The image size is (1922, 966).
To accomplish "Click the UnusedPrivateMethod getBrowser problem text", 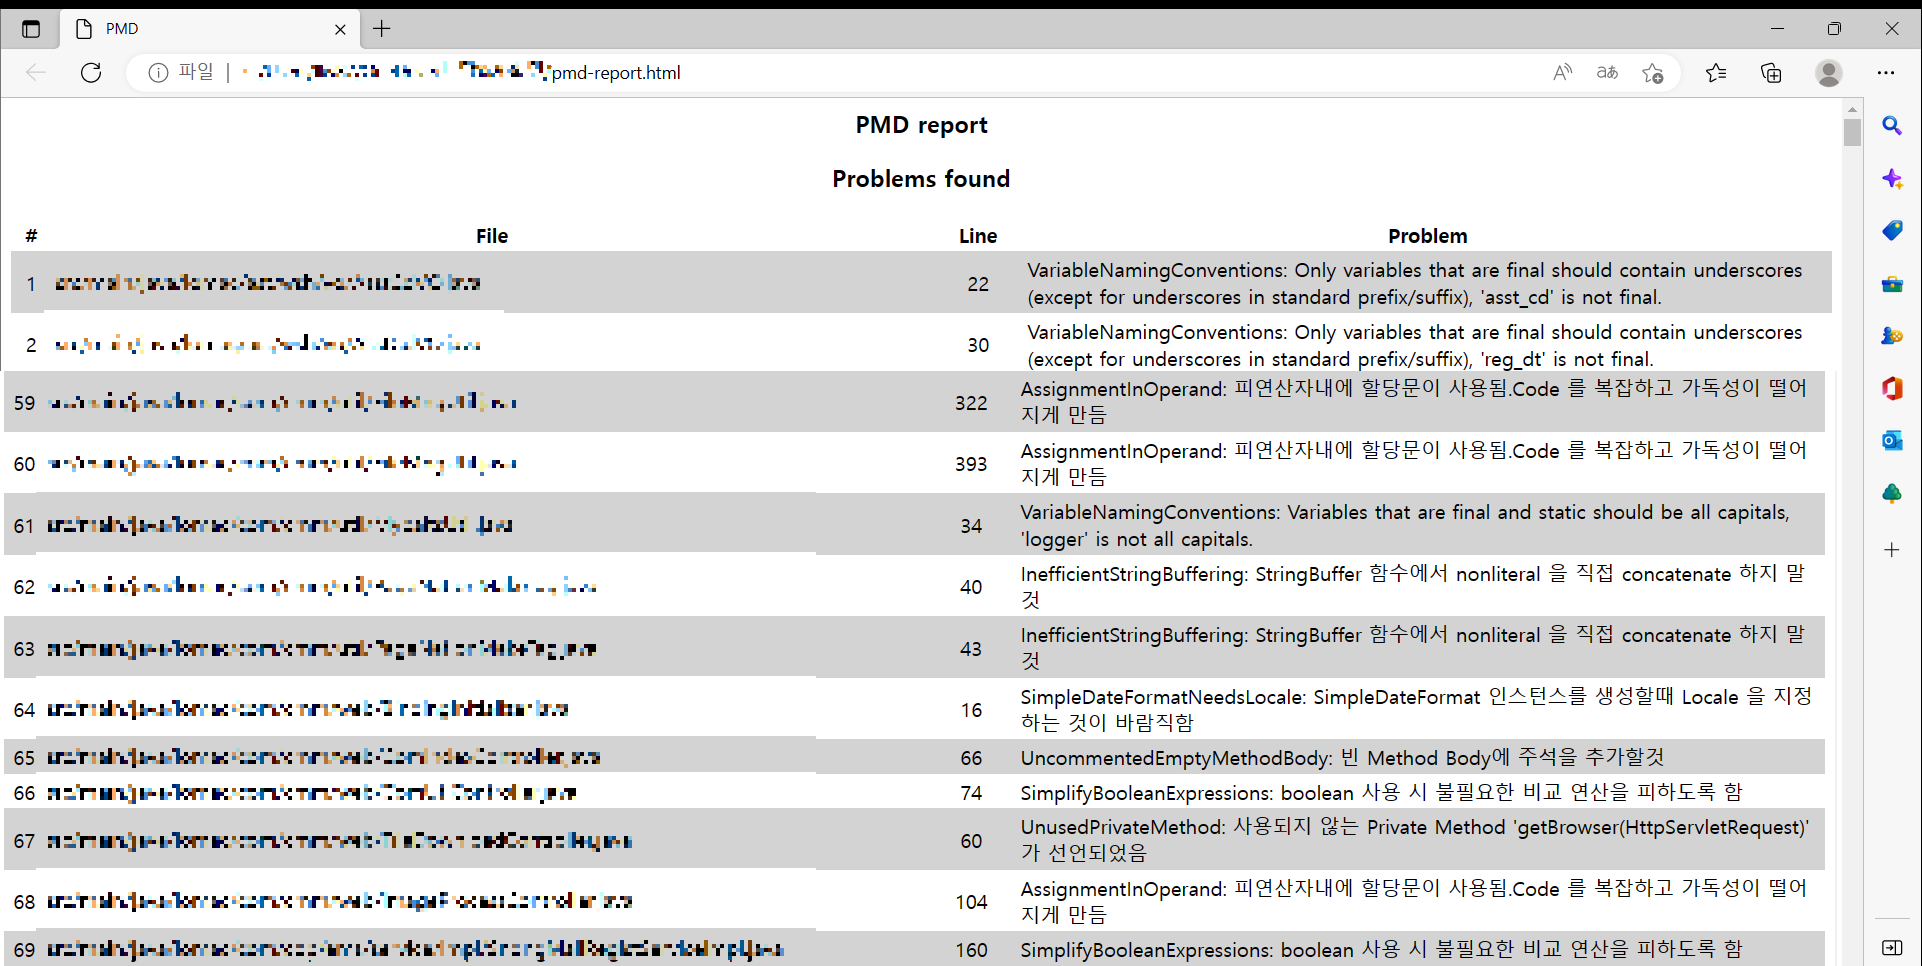I will point(1414,840).
